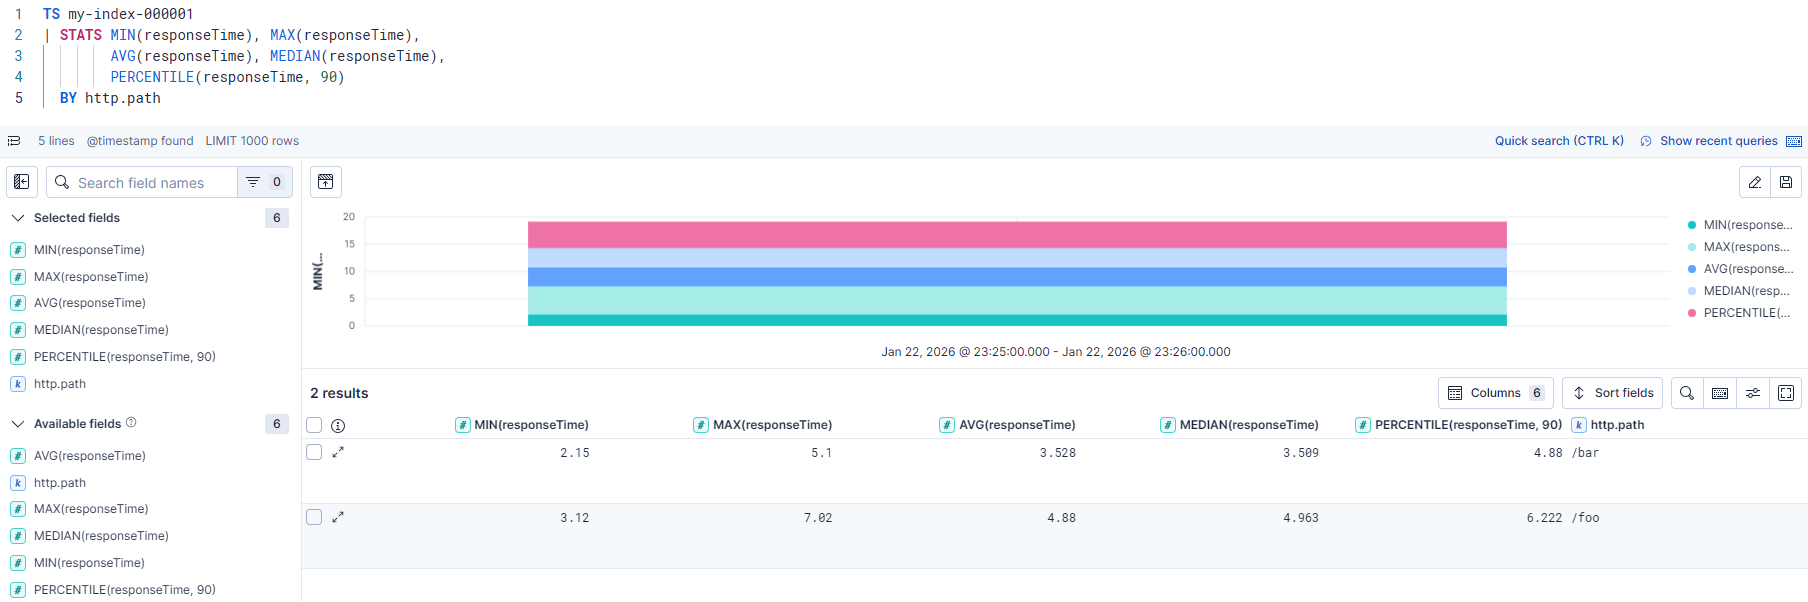1808x602 pixels.
Task: Click the chart options icon above histogram
Action: [x=326, y=182]
